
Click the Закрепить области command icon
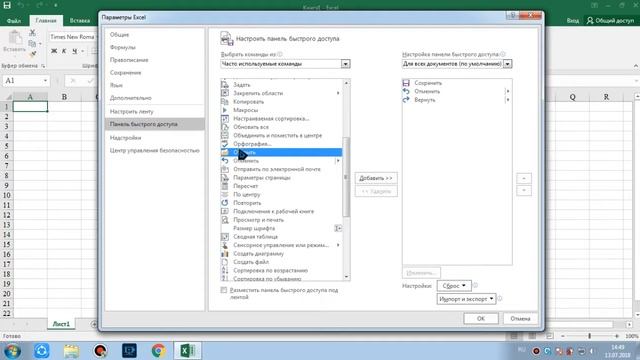point(224,93)
